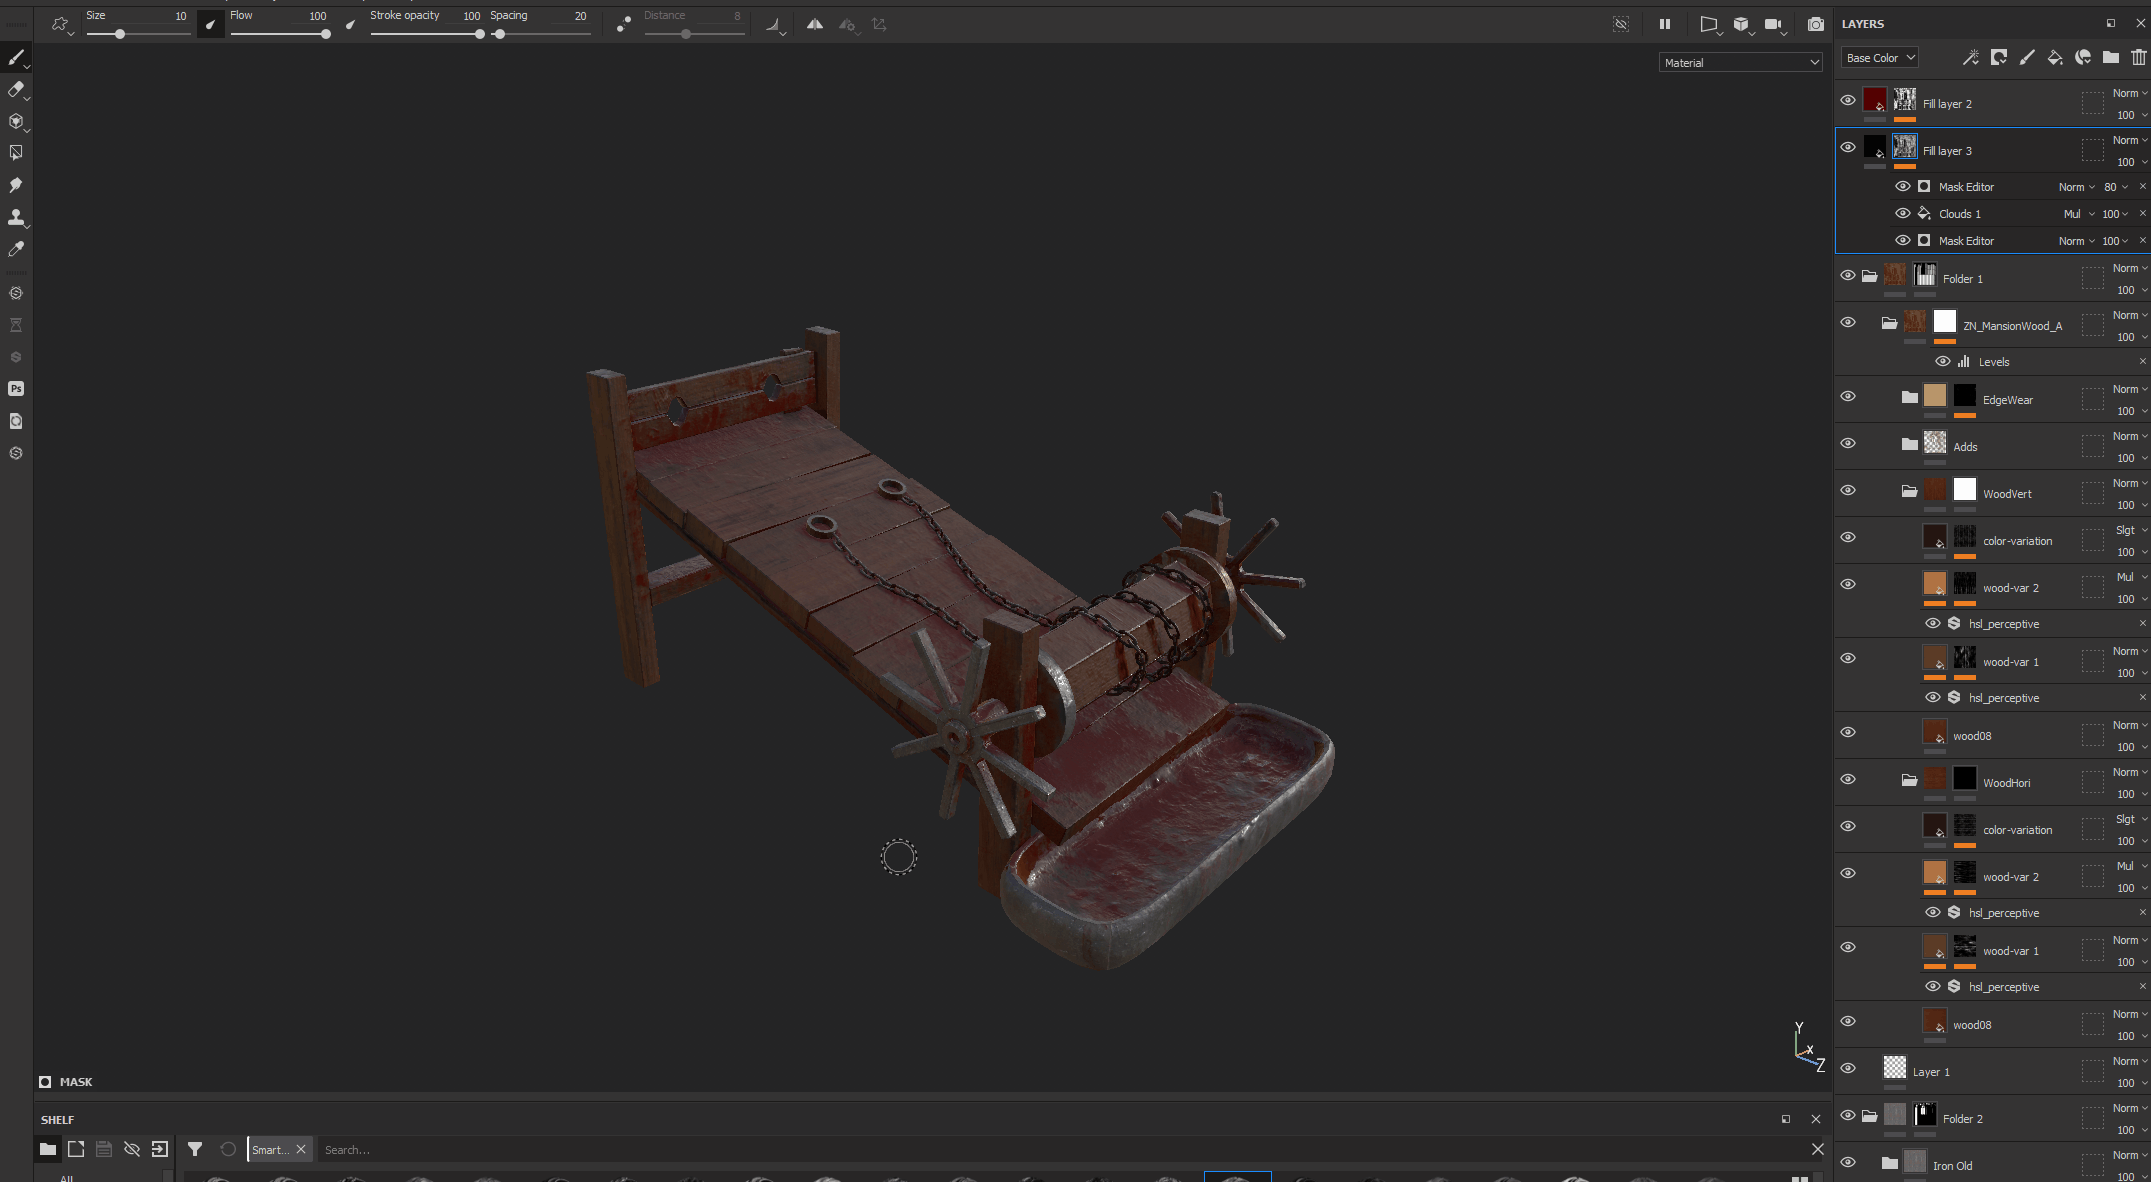Click the camera screenshot icon in viewport toolbar
2151x1182 pixels.
(x=1815, y=25)
